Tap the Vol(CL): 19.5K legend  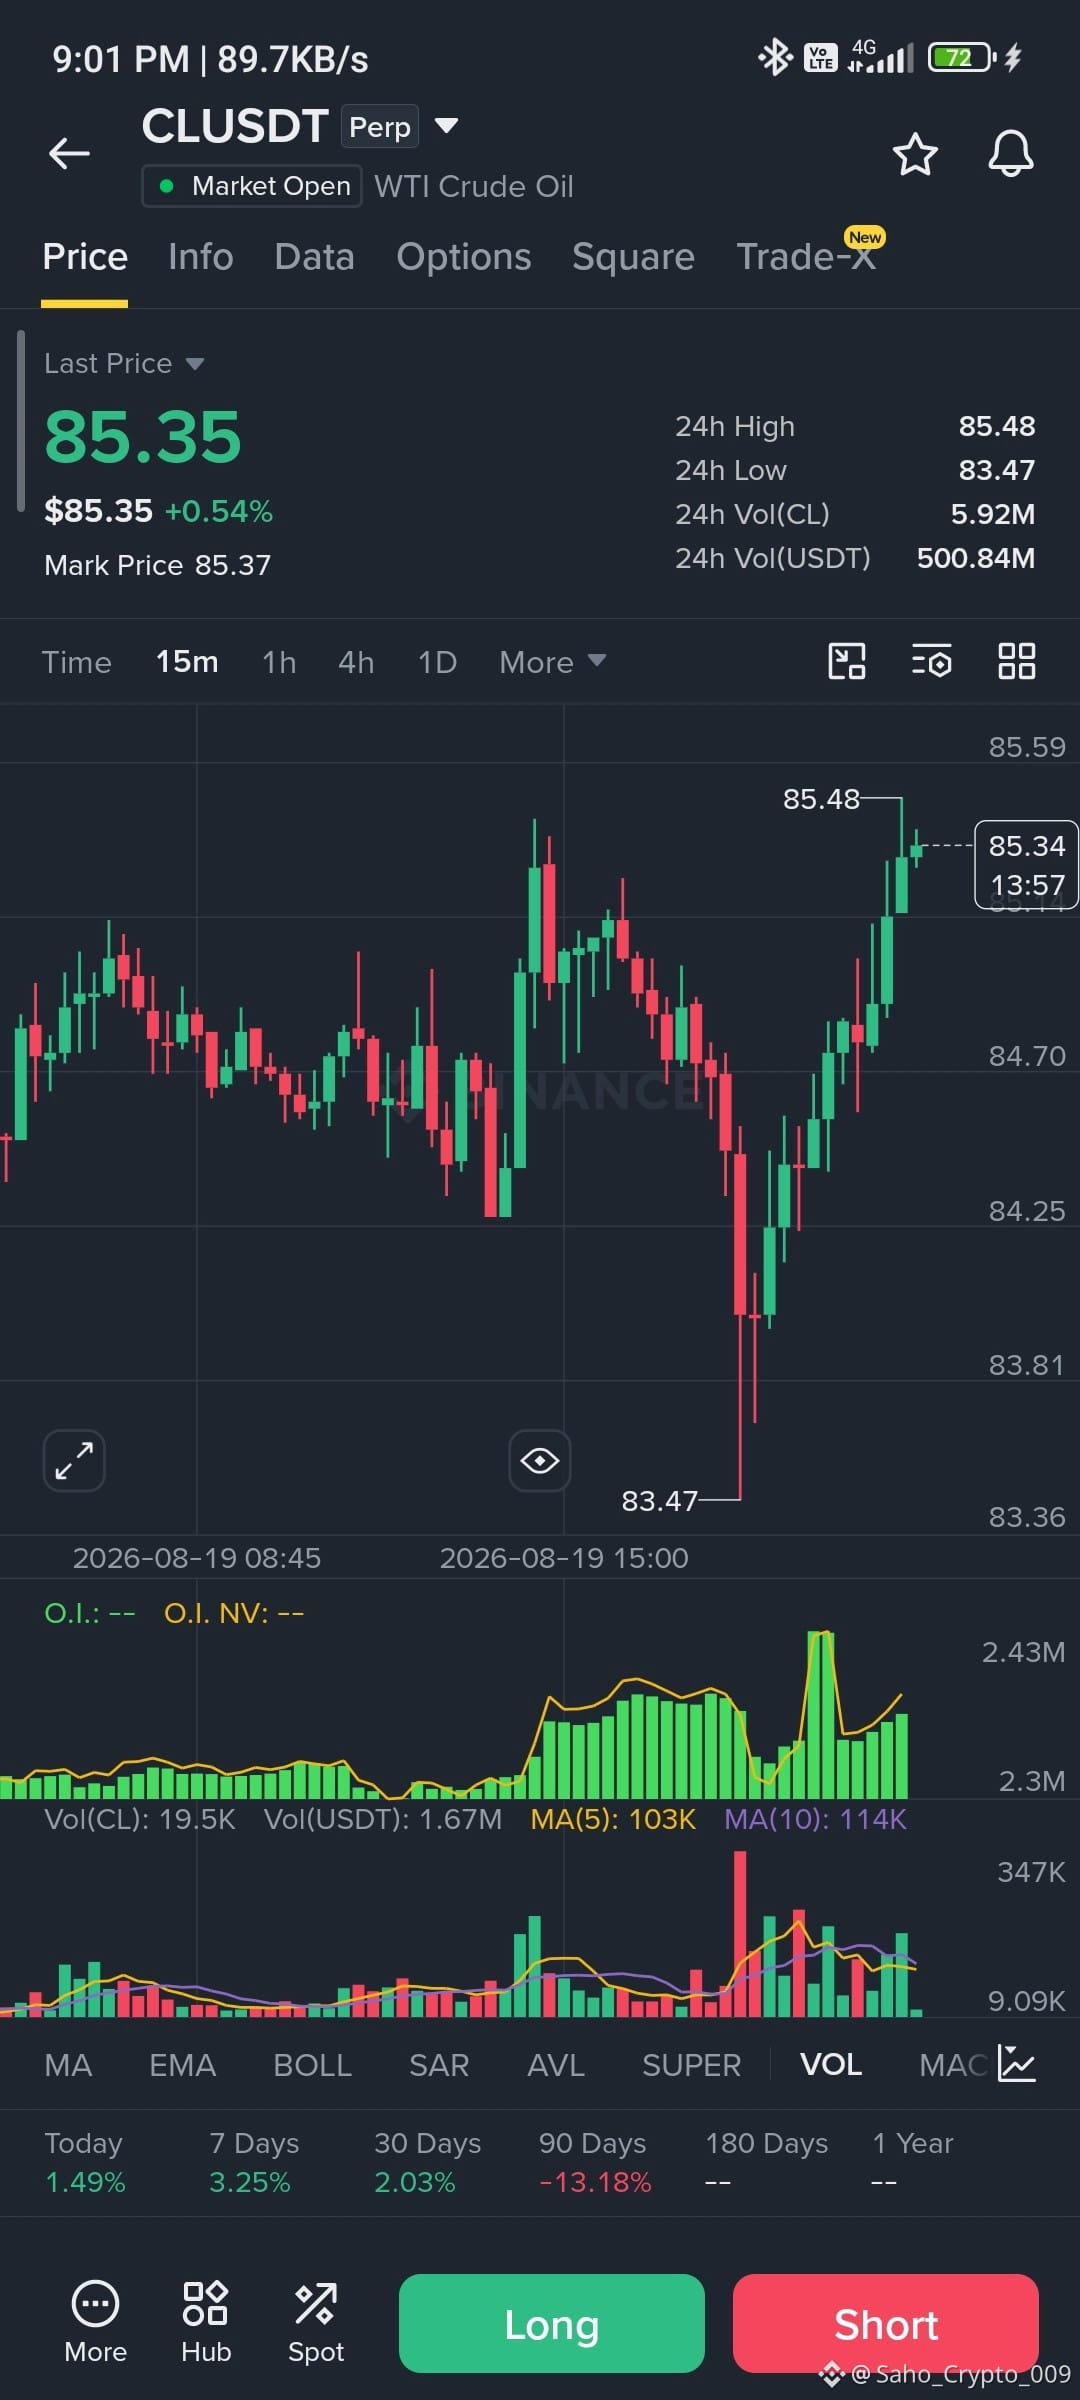tap(140, 1819)
